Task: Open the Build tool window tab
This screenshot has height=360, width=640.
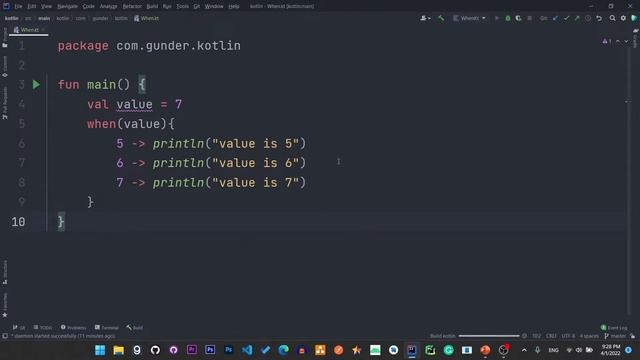Action: [135, 327]
